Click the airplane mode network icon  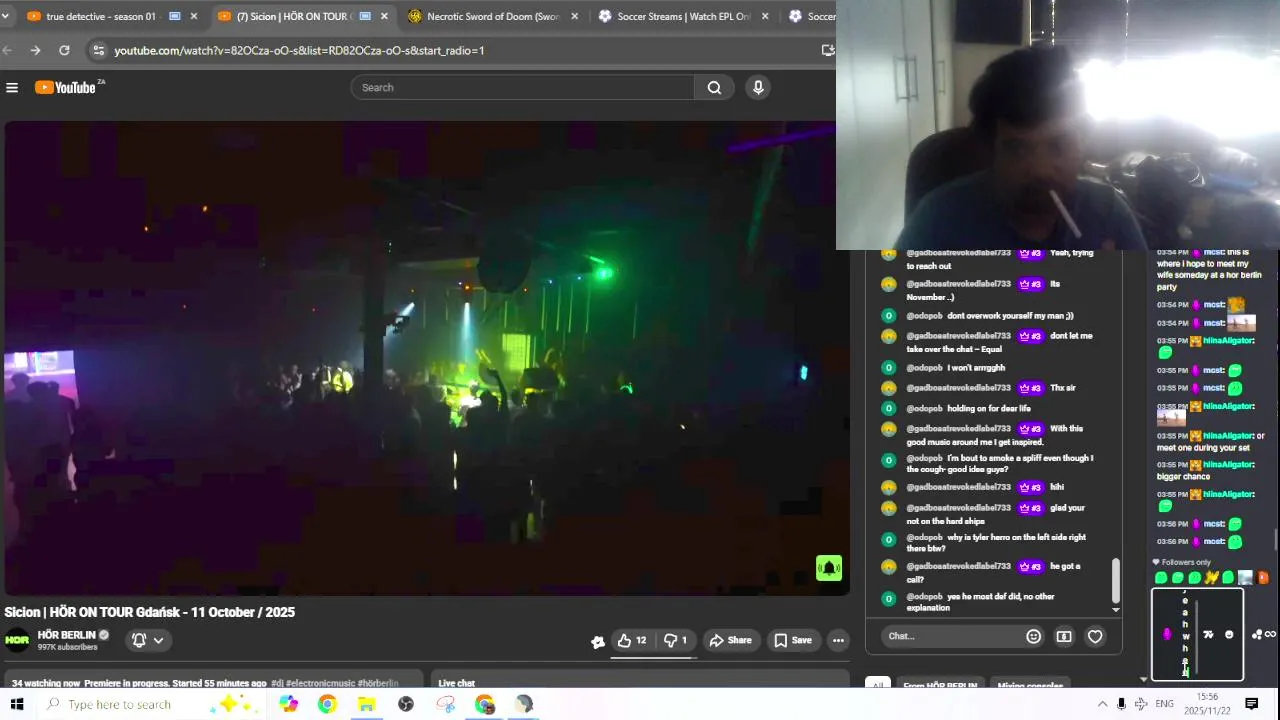[1141, 704]
